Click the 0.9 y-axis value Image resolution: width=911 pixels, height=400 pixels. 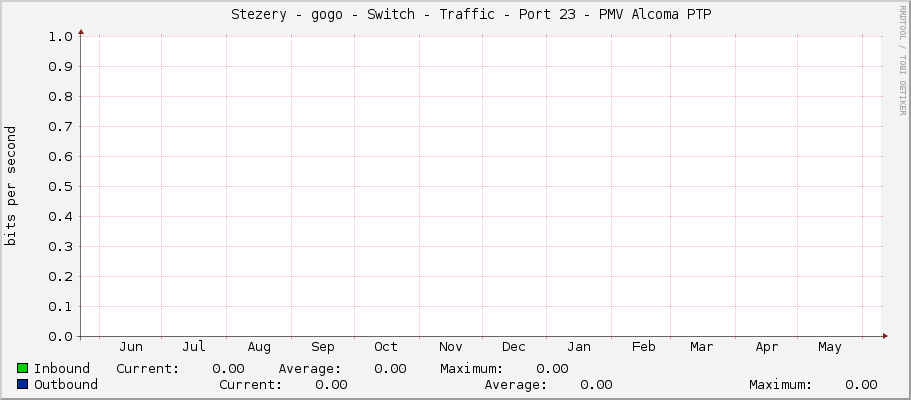[x=60, y=67]
